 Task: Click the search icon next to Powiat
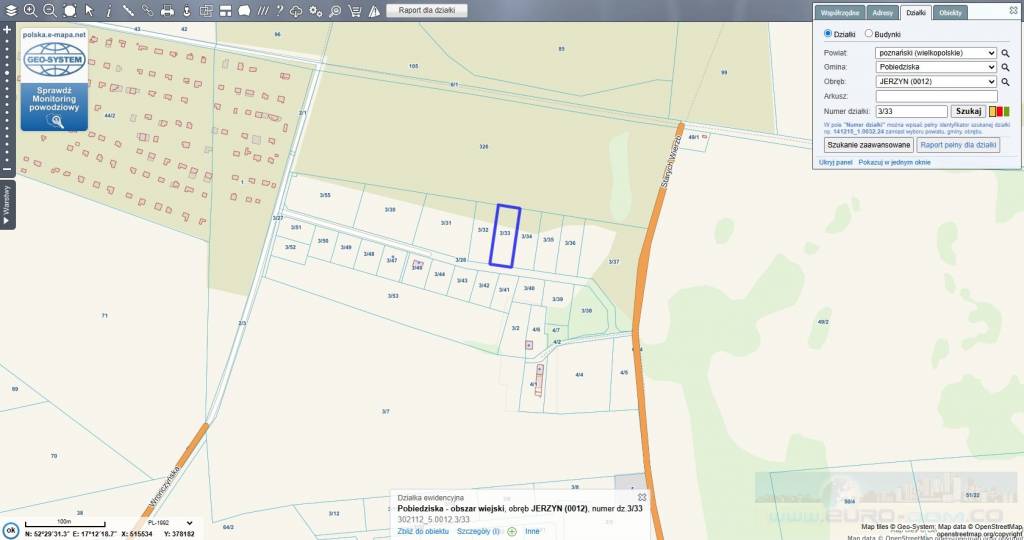[x=1006, y=53]
